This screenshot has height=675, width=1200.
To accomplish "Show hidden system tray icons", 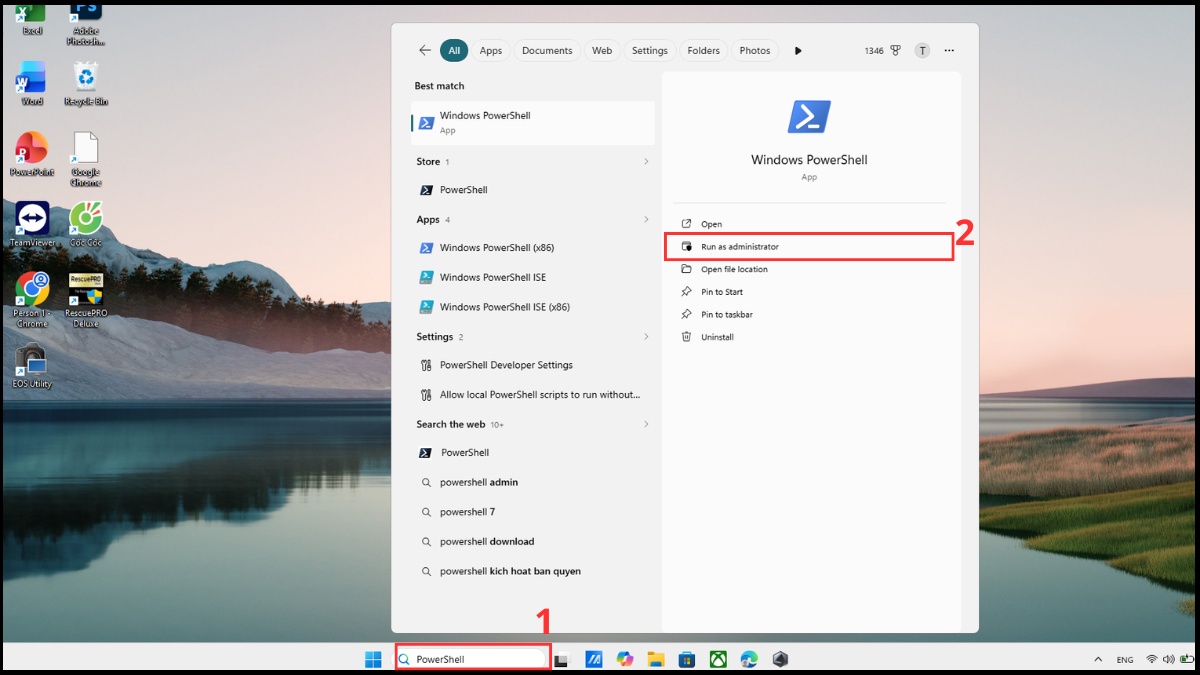I will [x=1098, y=660].
